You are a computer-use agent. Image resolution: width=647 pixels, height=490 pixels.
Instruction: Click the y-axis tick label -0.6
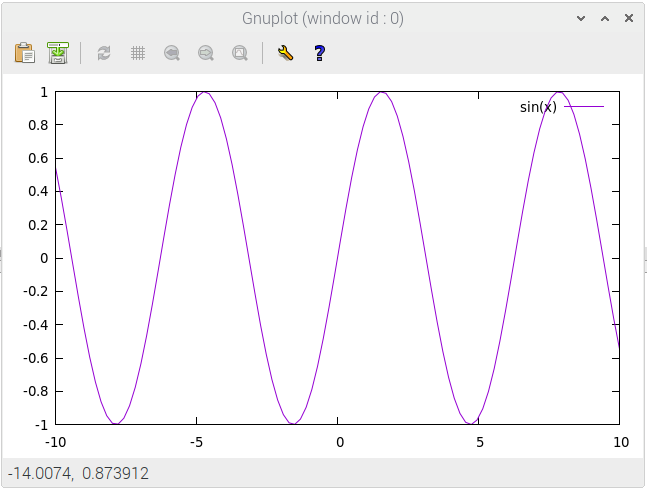click(37, 358)
